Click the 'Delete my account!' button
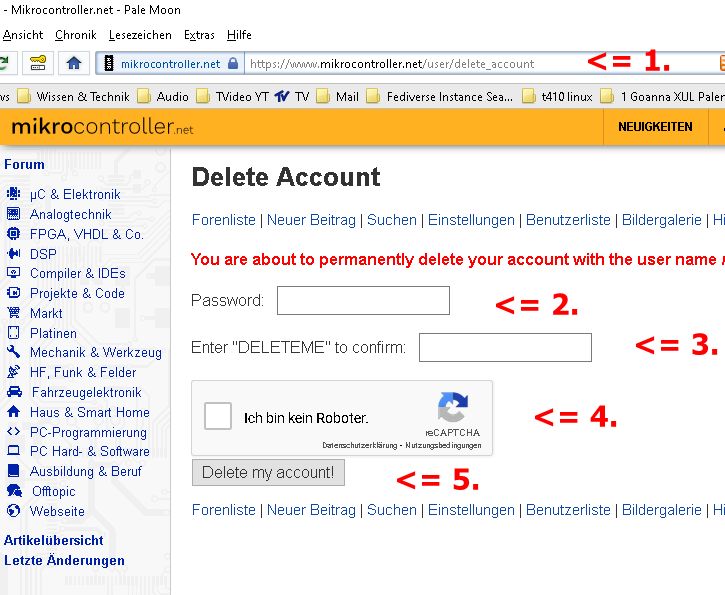Screen dimensions: 725x595 268,472
